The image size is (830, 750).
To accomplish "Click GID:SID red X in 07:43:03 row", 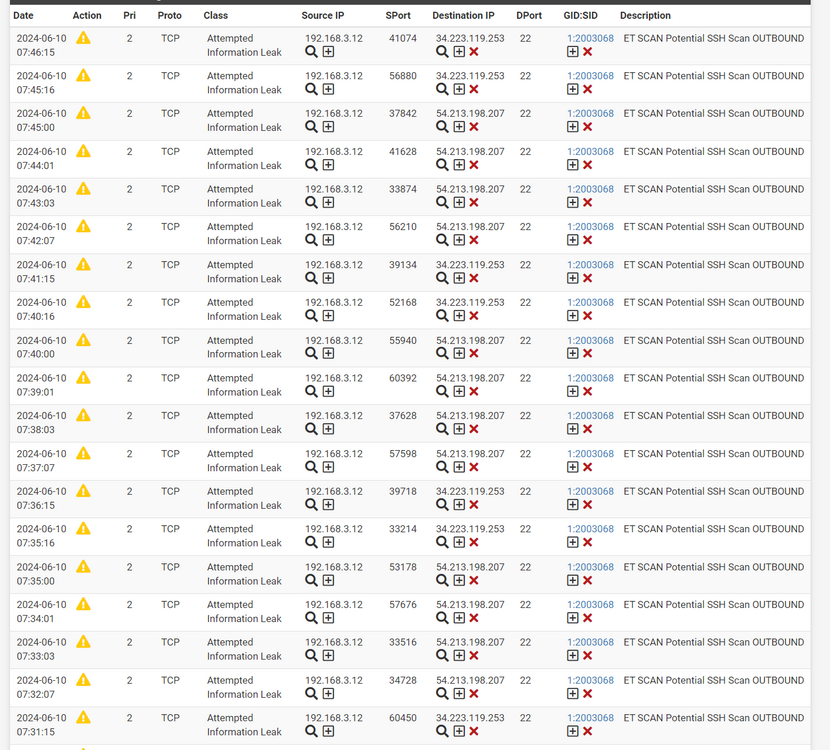I will [587, 203].
